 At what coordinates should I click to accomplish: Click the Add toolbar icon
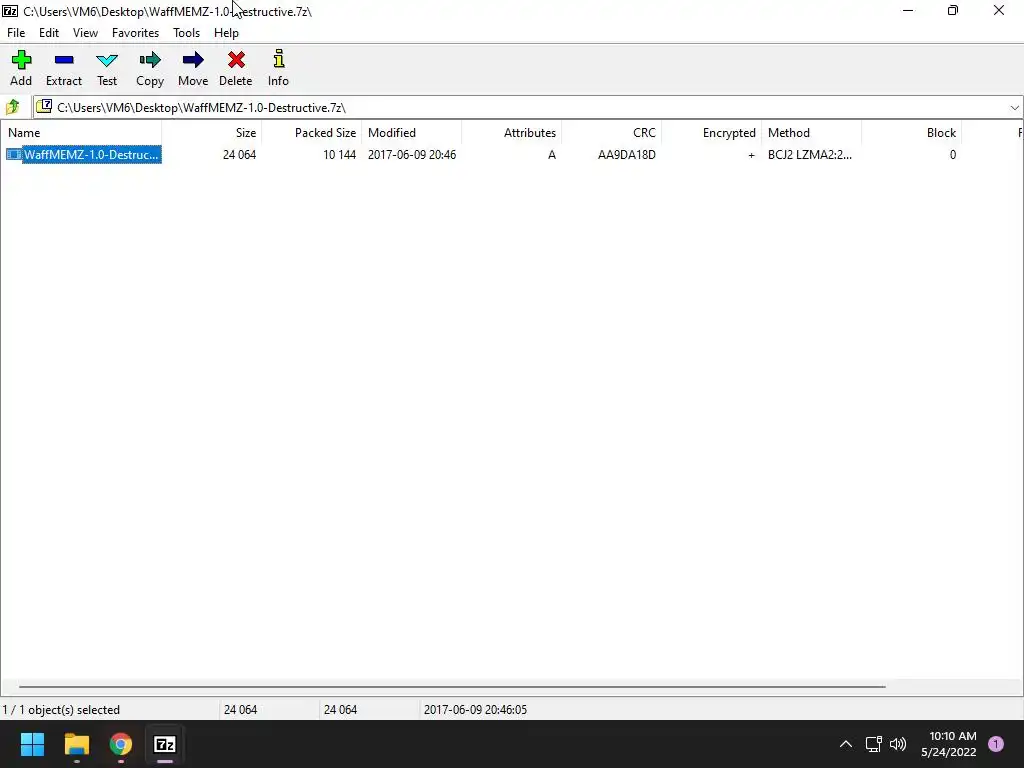click(x=21, y=60)
